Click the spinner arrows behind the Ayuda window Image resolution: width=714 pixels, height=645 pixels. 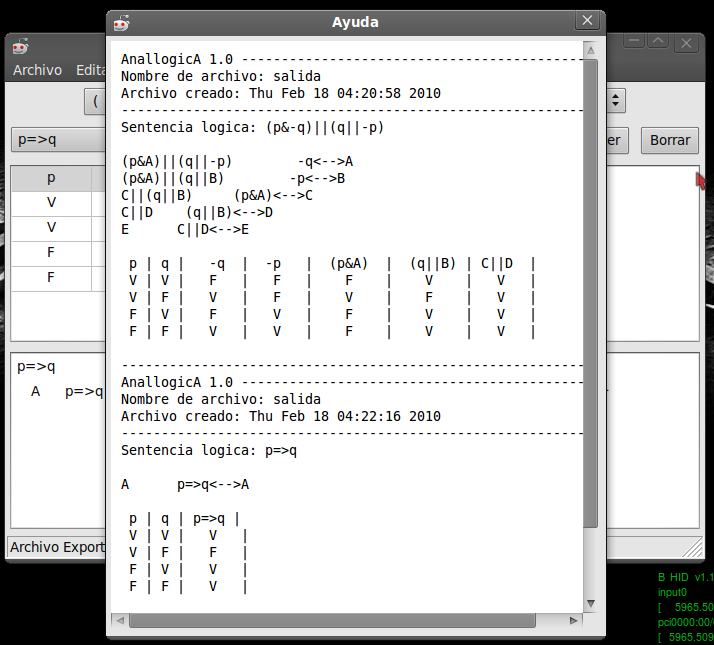click(616, 101)
